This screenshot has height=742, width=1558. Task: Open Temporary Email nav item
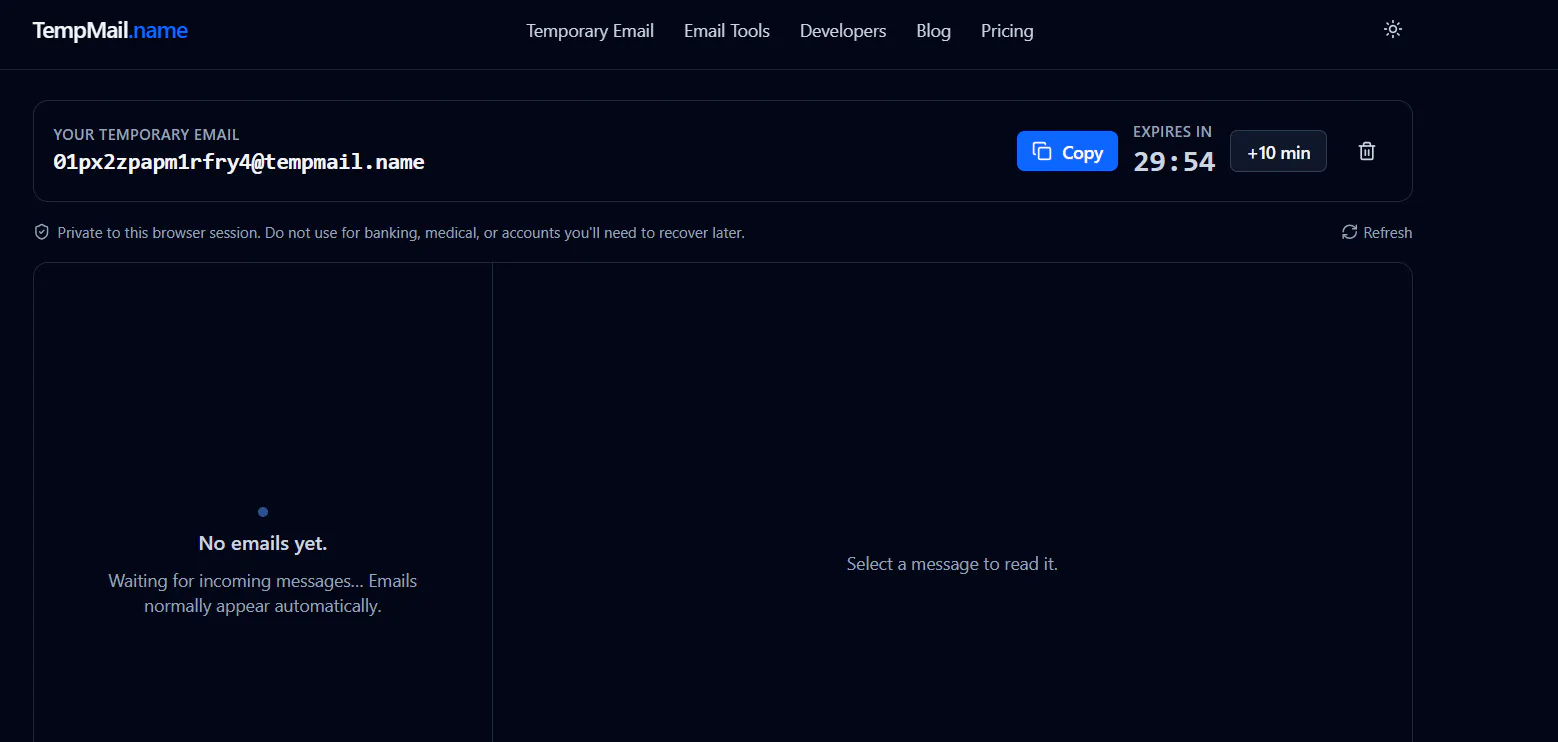[590, 31]
